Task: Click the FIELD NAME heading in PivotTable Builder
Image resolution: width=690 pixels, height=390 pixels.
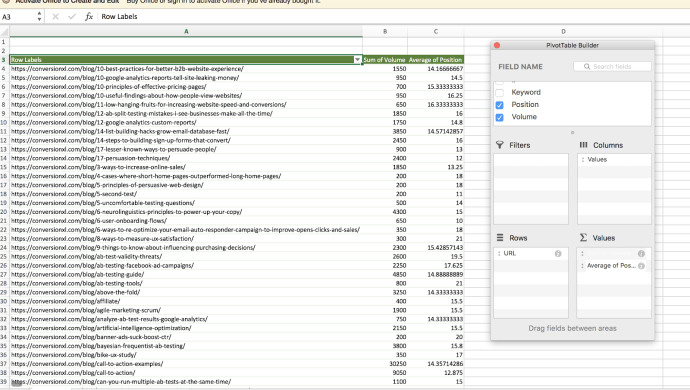Action: [520, 66]
